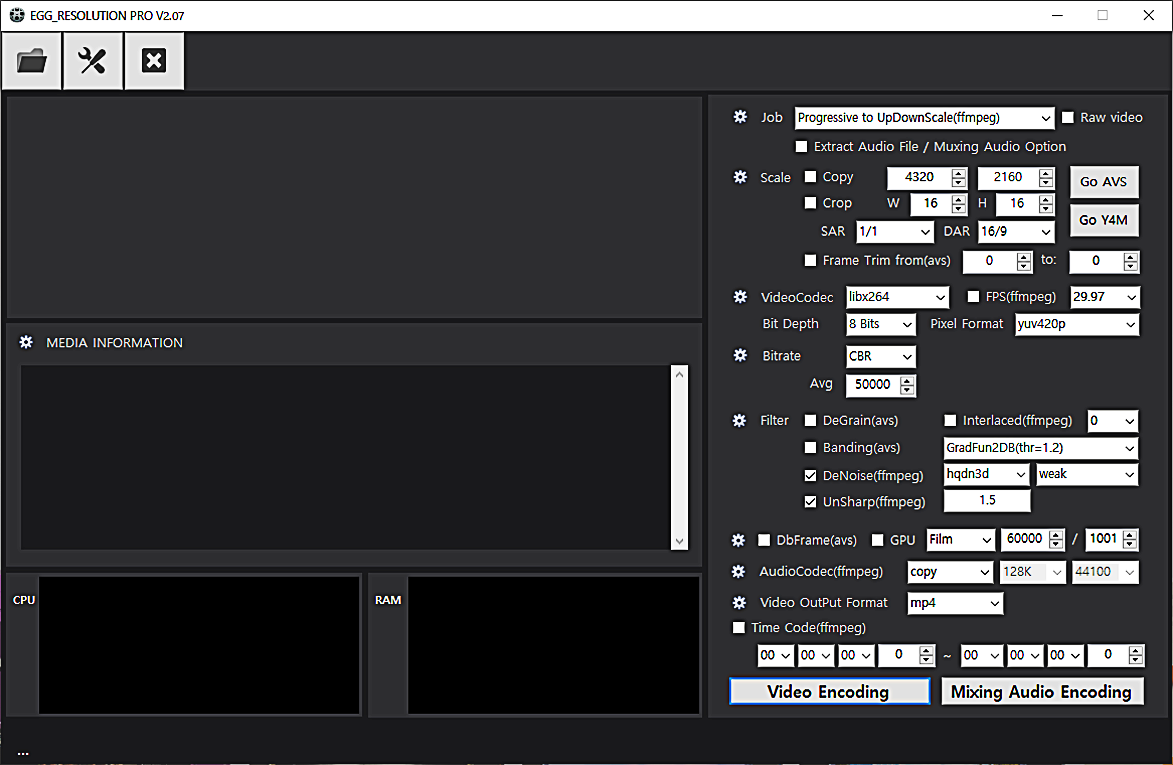Open the Interlaced 0 value dropdown
1173x765 pixels.
coord(1113,421)
